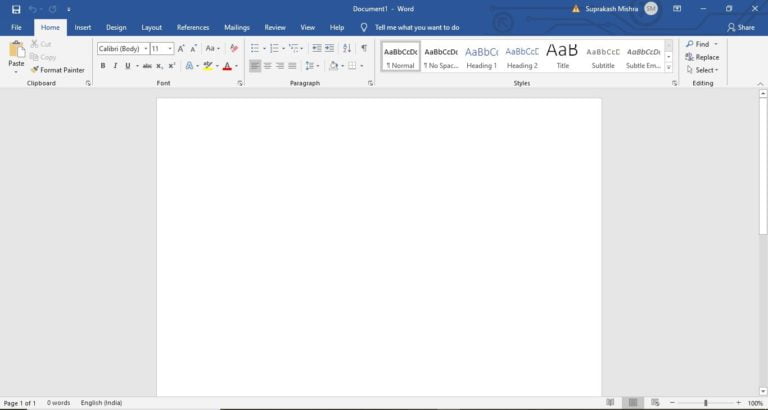Select Align Left paragraph button
The image size is (768, 410).
coord(255,66)
